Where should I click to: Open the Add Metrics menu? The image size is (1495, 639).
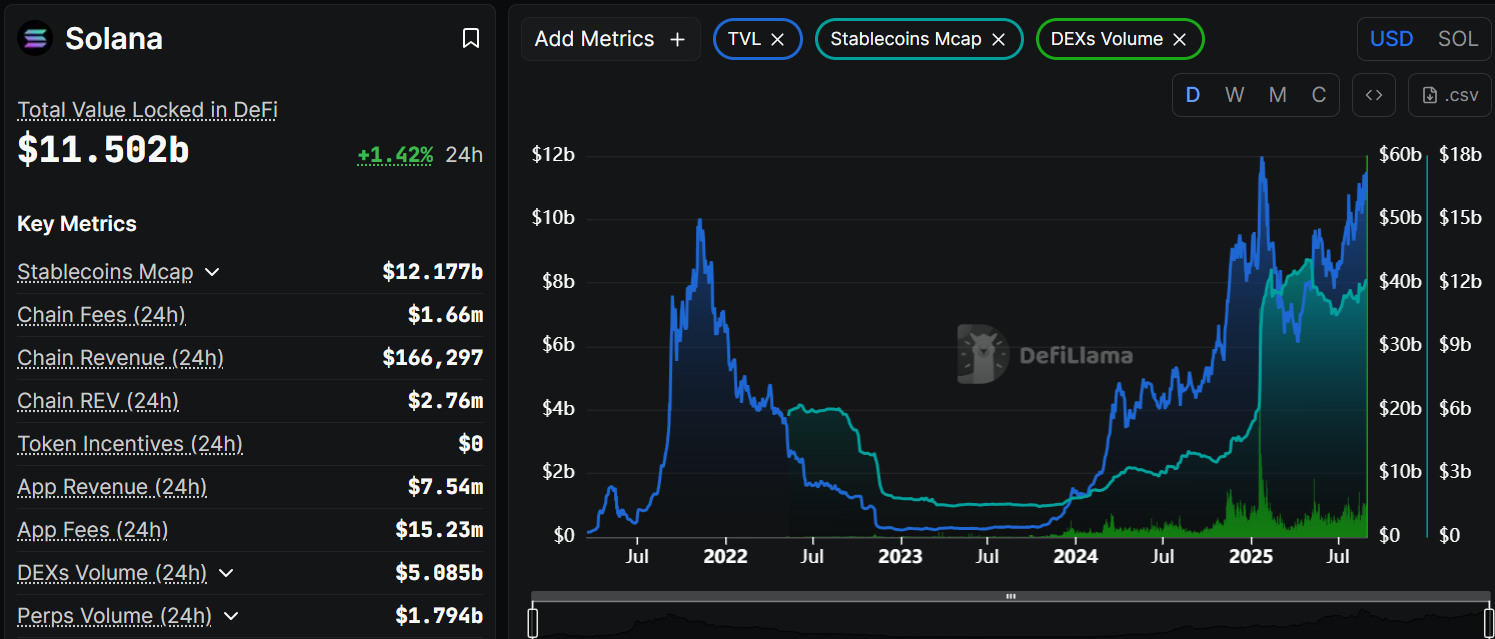coord(610,39)
